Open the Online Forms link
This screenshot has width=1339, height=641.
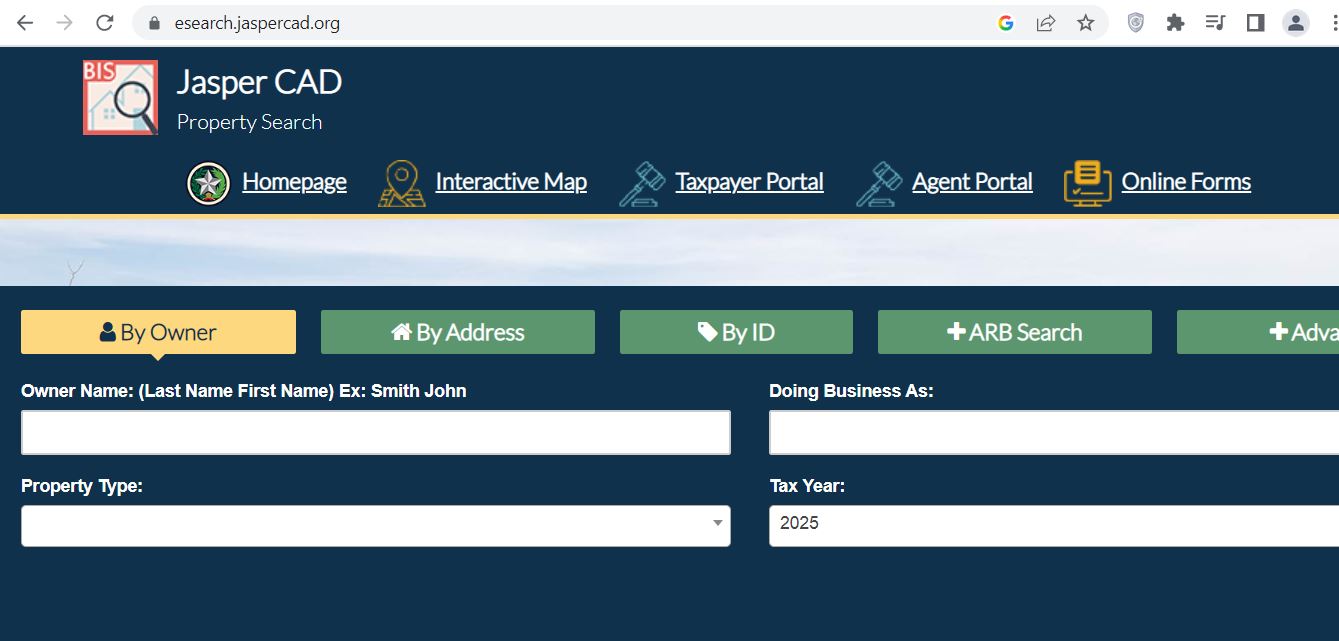click(1186, 182)
